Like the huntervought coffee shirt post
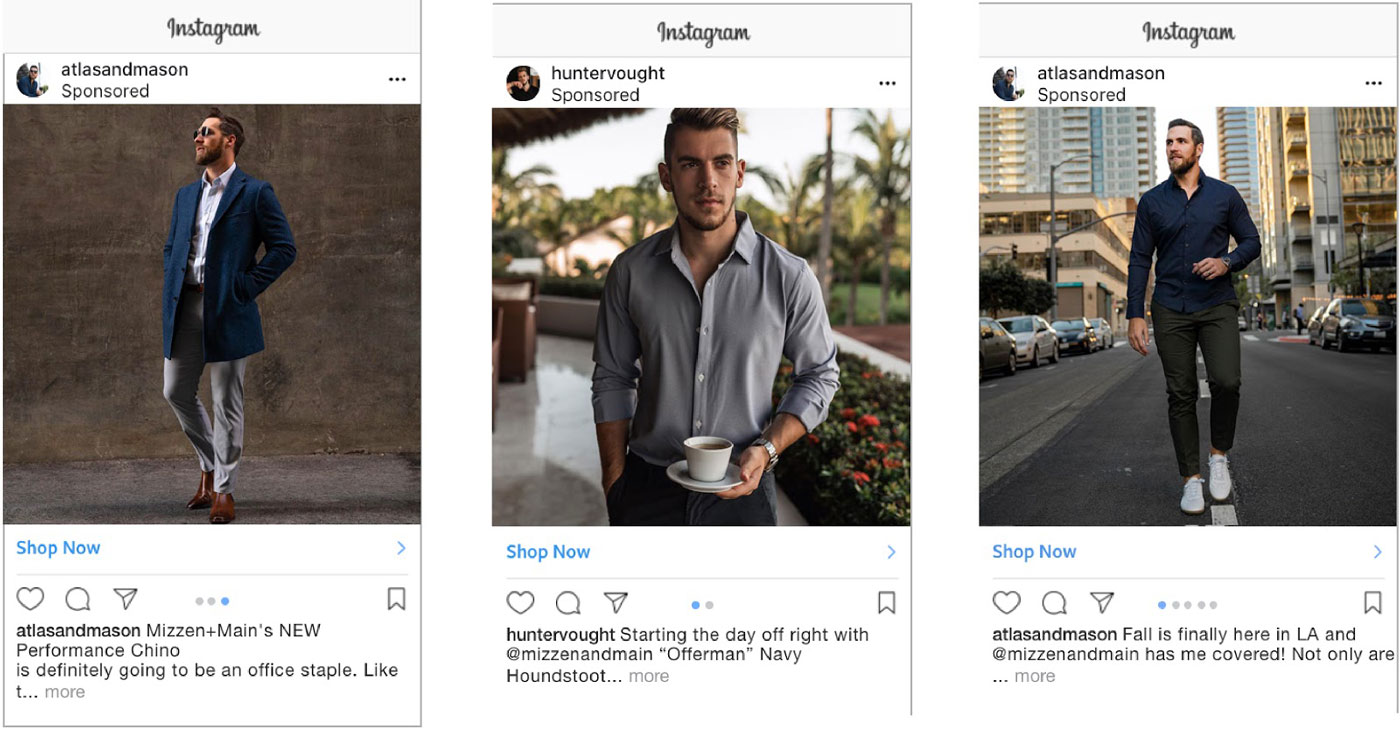Viewport: 1400px width, 733px height. [x=520, y=603]
